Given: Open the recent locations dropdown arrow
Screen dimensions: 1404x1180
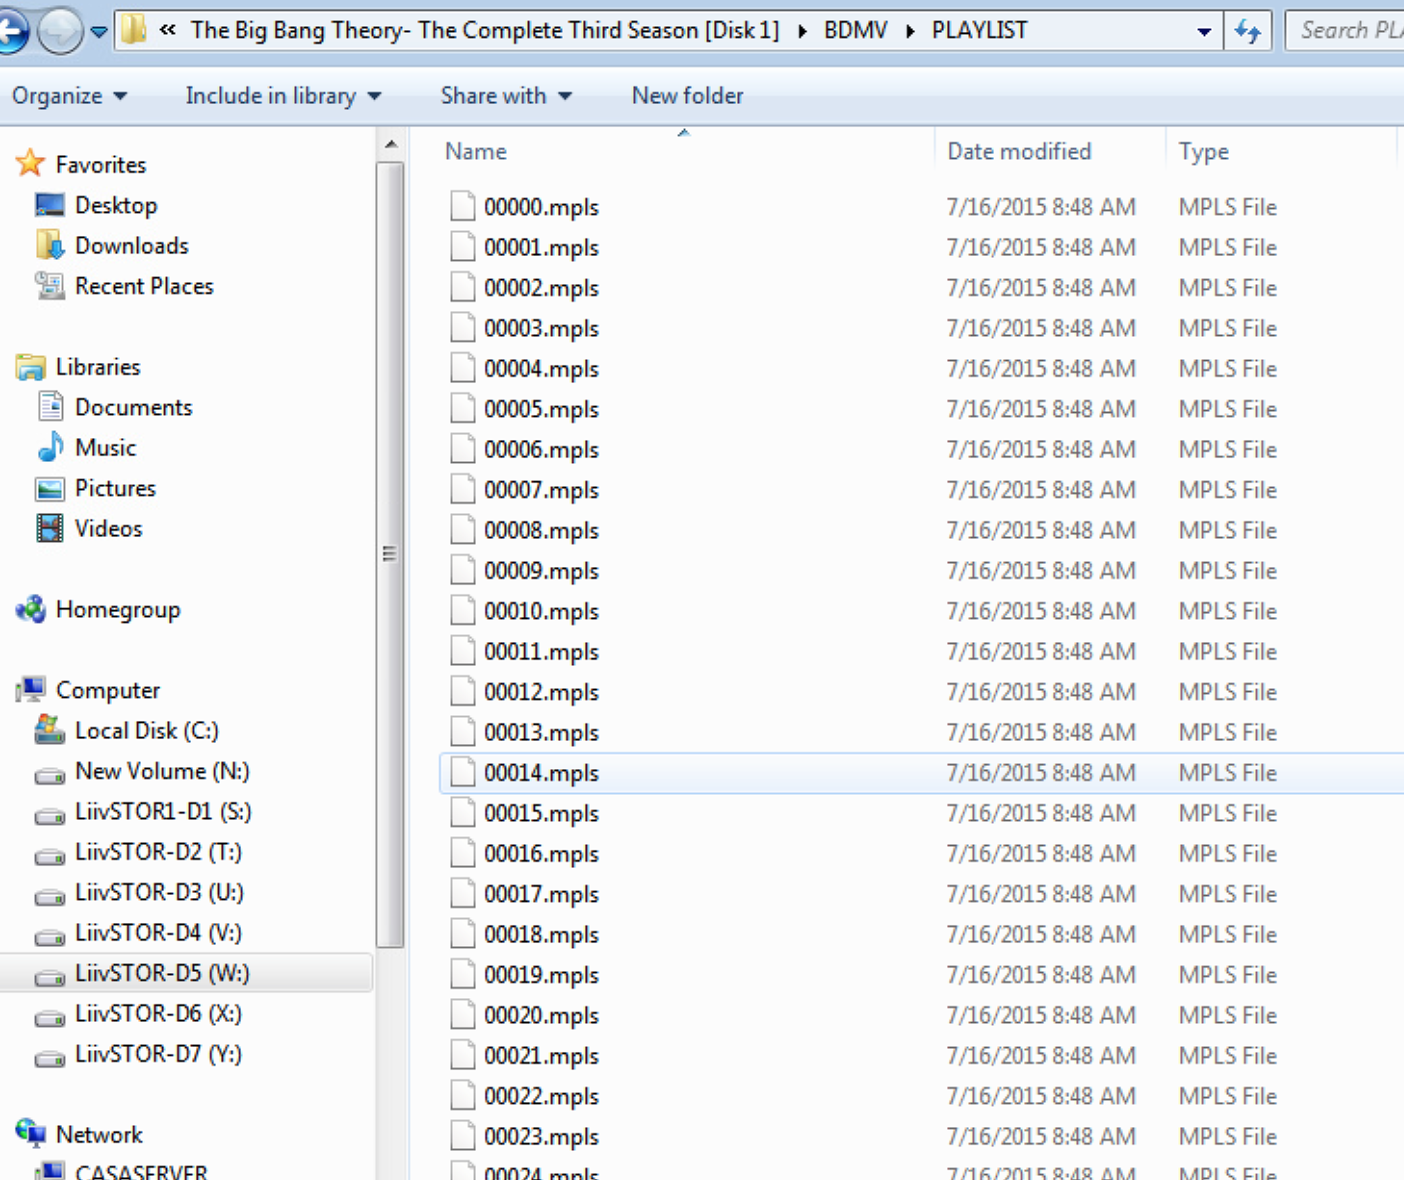Looking at the screenshot, I should [99, 32].
